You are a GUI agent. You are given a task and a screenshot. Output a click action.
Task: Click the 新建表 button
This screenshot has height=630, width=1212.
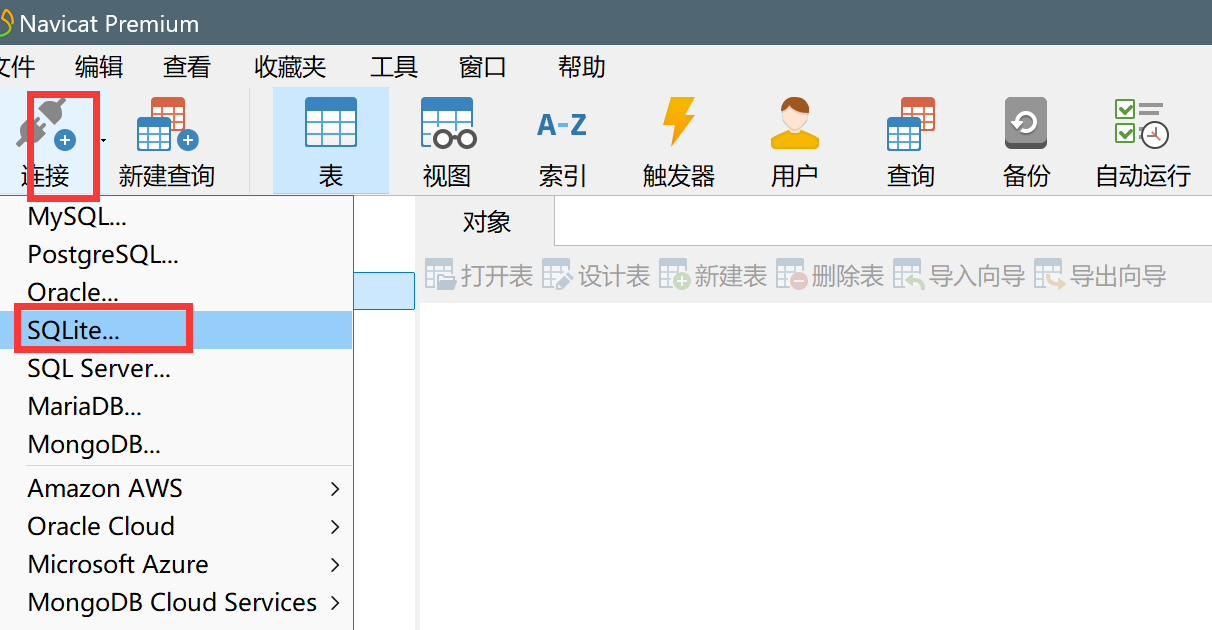713,275
